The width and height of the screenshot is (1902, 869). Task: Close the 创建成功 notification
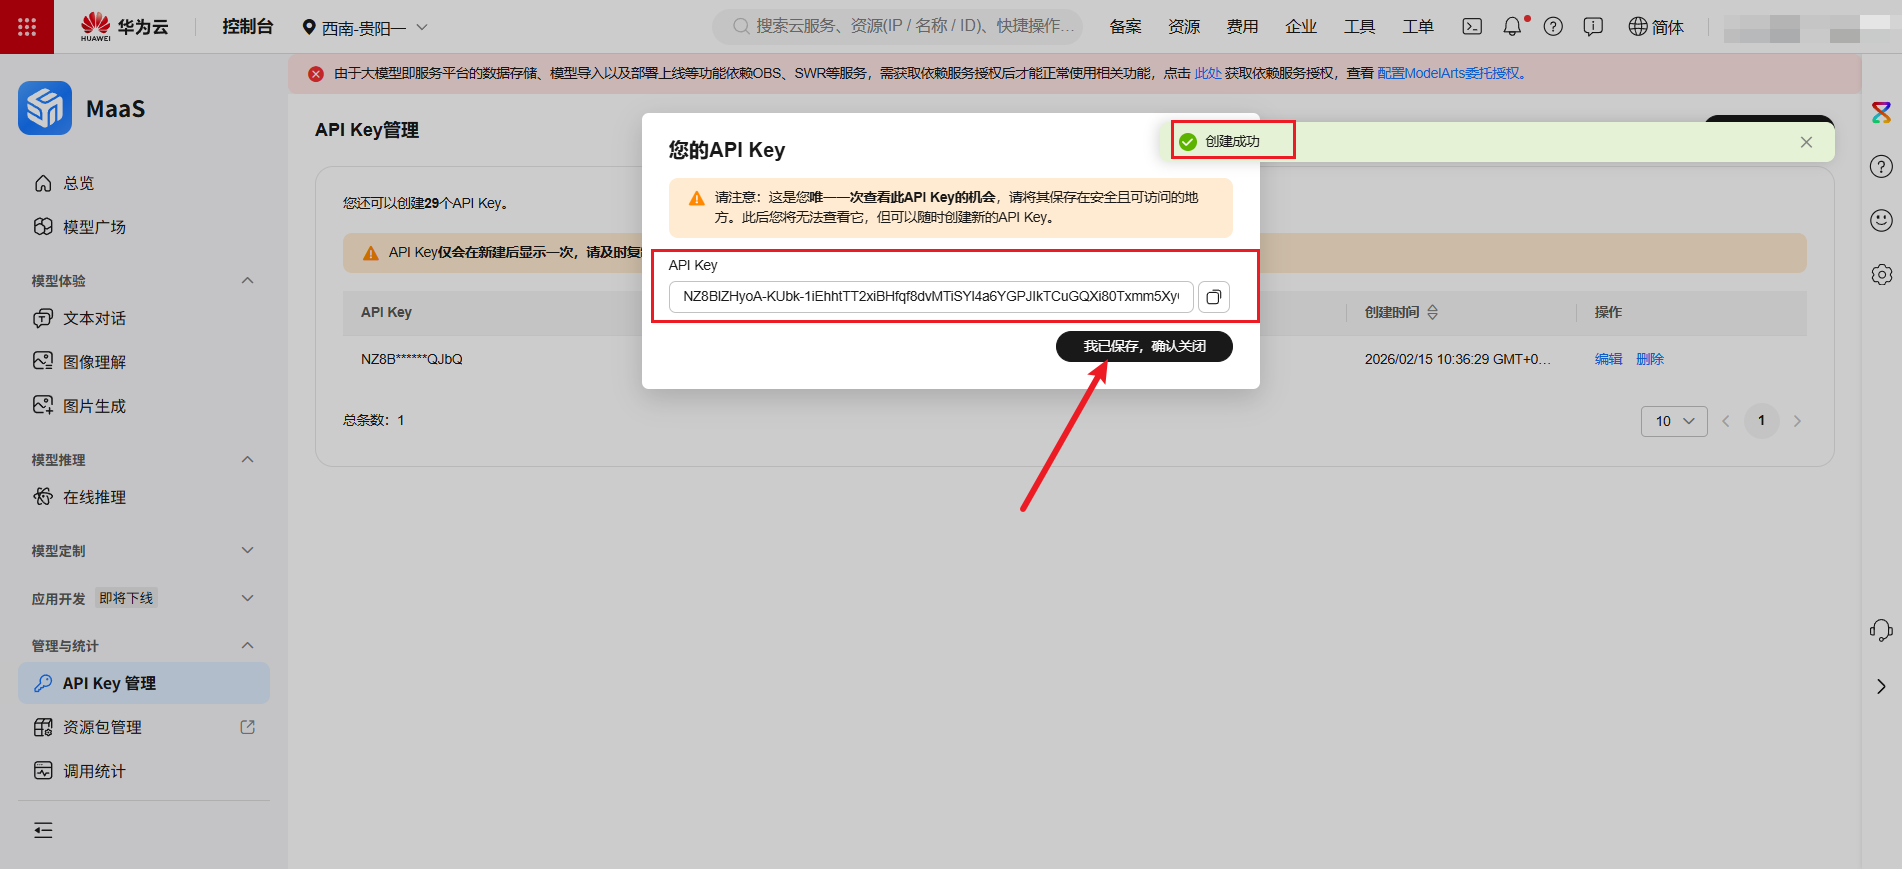point(1806,142)
